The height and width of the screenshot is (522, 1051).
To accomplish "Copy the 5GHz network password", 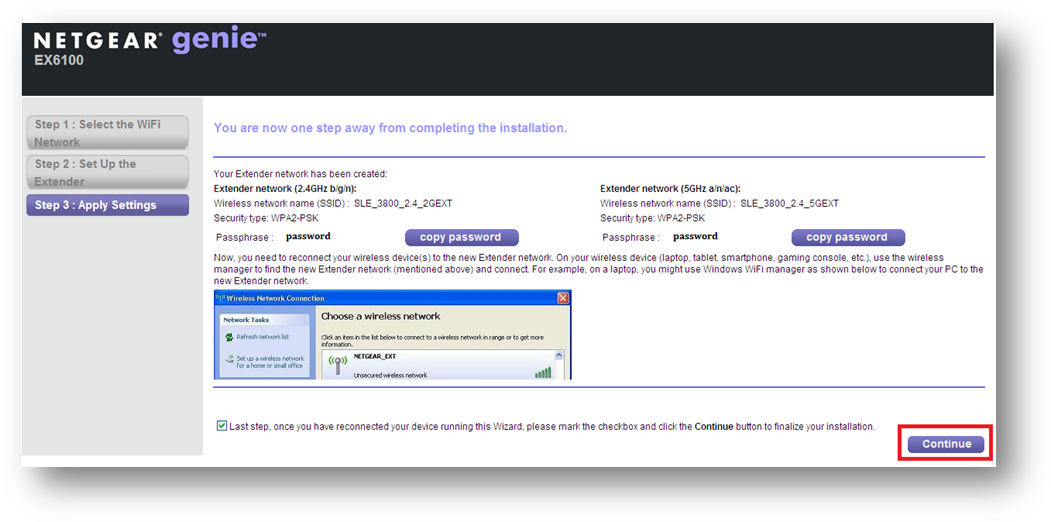I will (848, 237).
